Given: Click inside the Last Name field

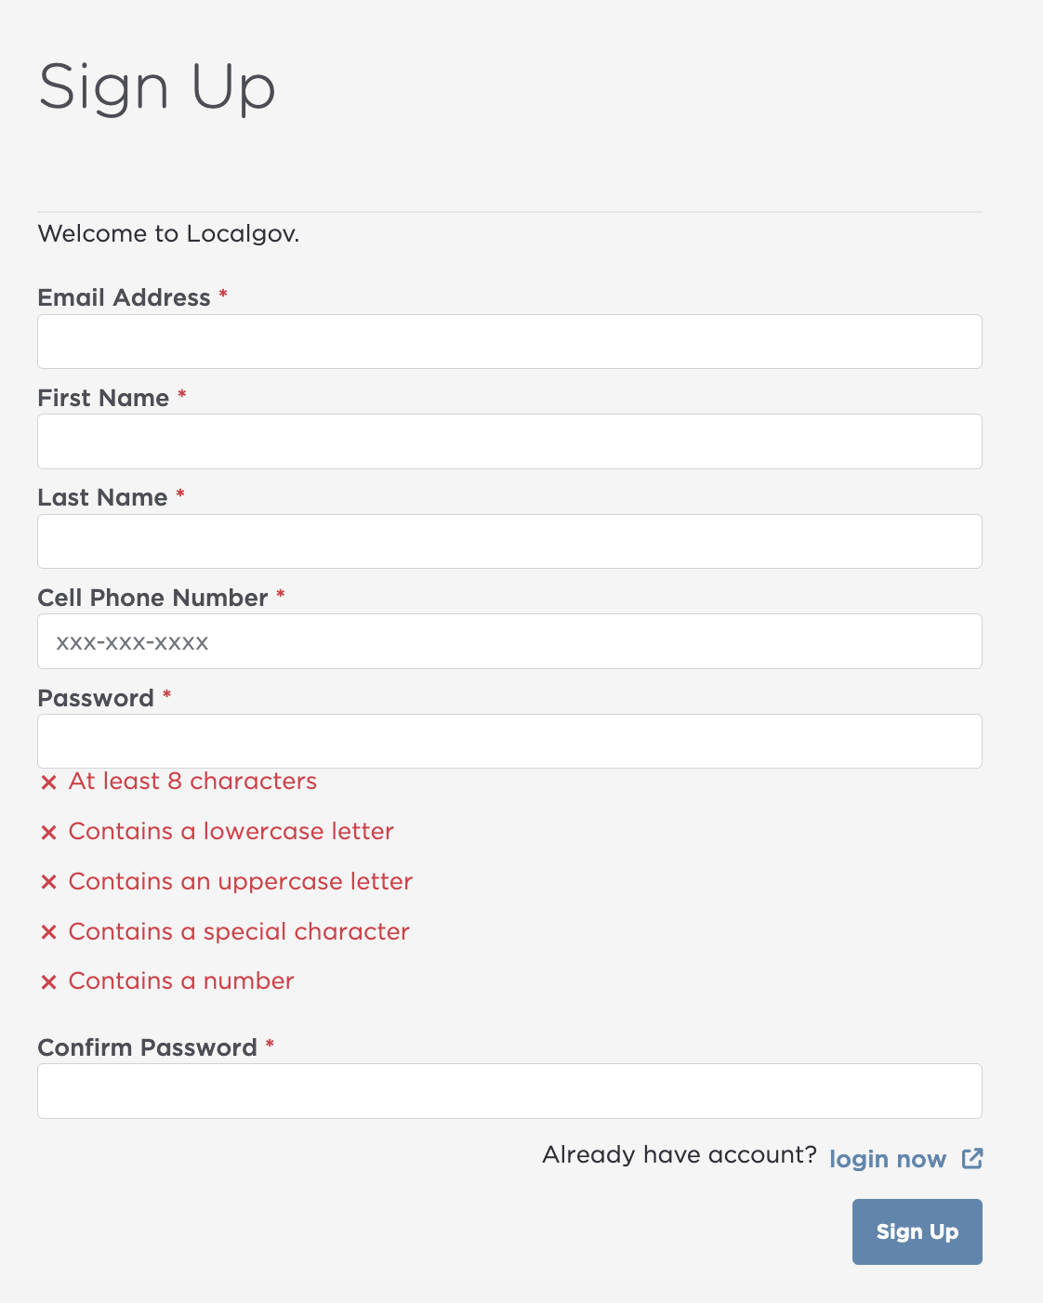Looking at the screenshot, I should click(509, 541).
